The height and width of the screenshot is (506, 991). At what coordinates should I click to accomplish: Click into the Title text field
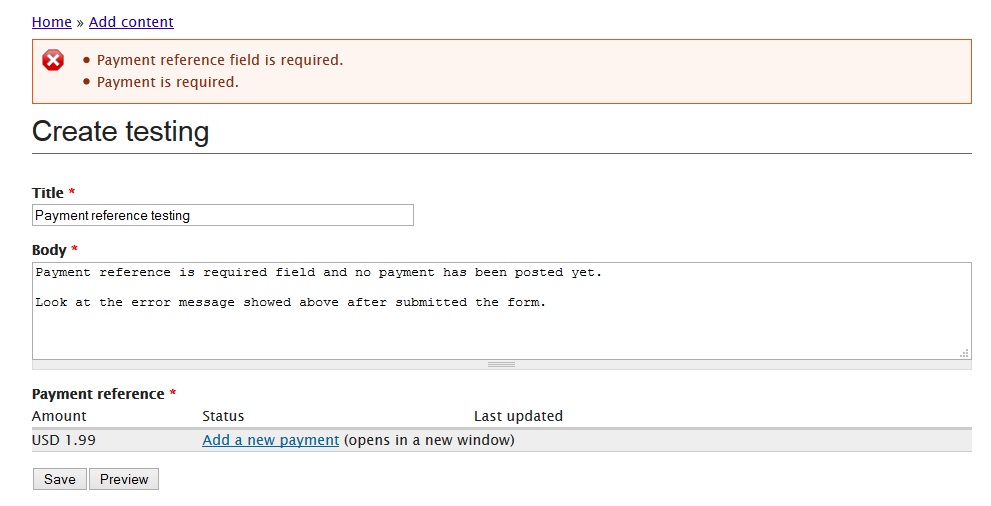coord(222,215)
